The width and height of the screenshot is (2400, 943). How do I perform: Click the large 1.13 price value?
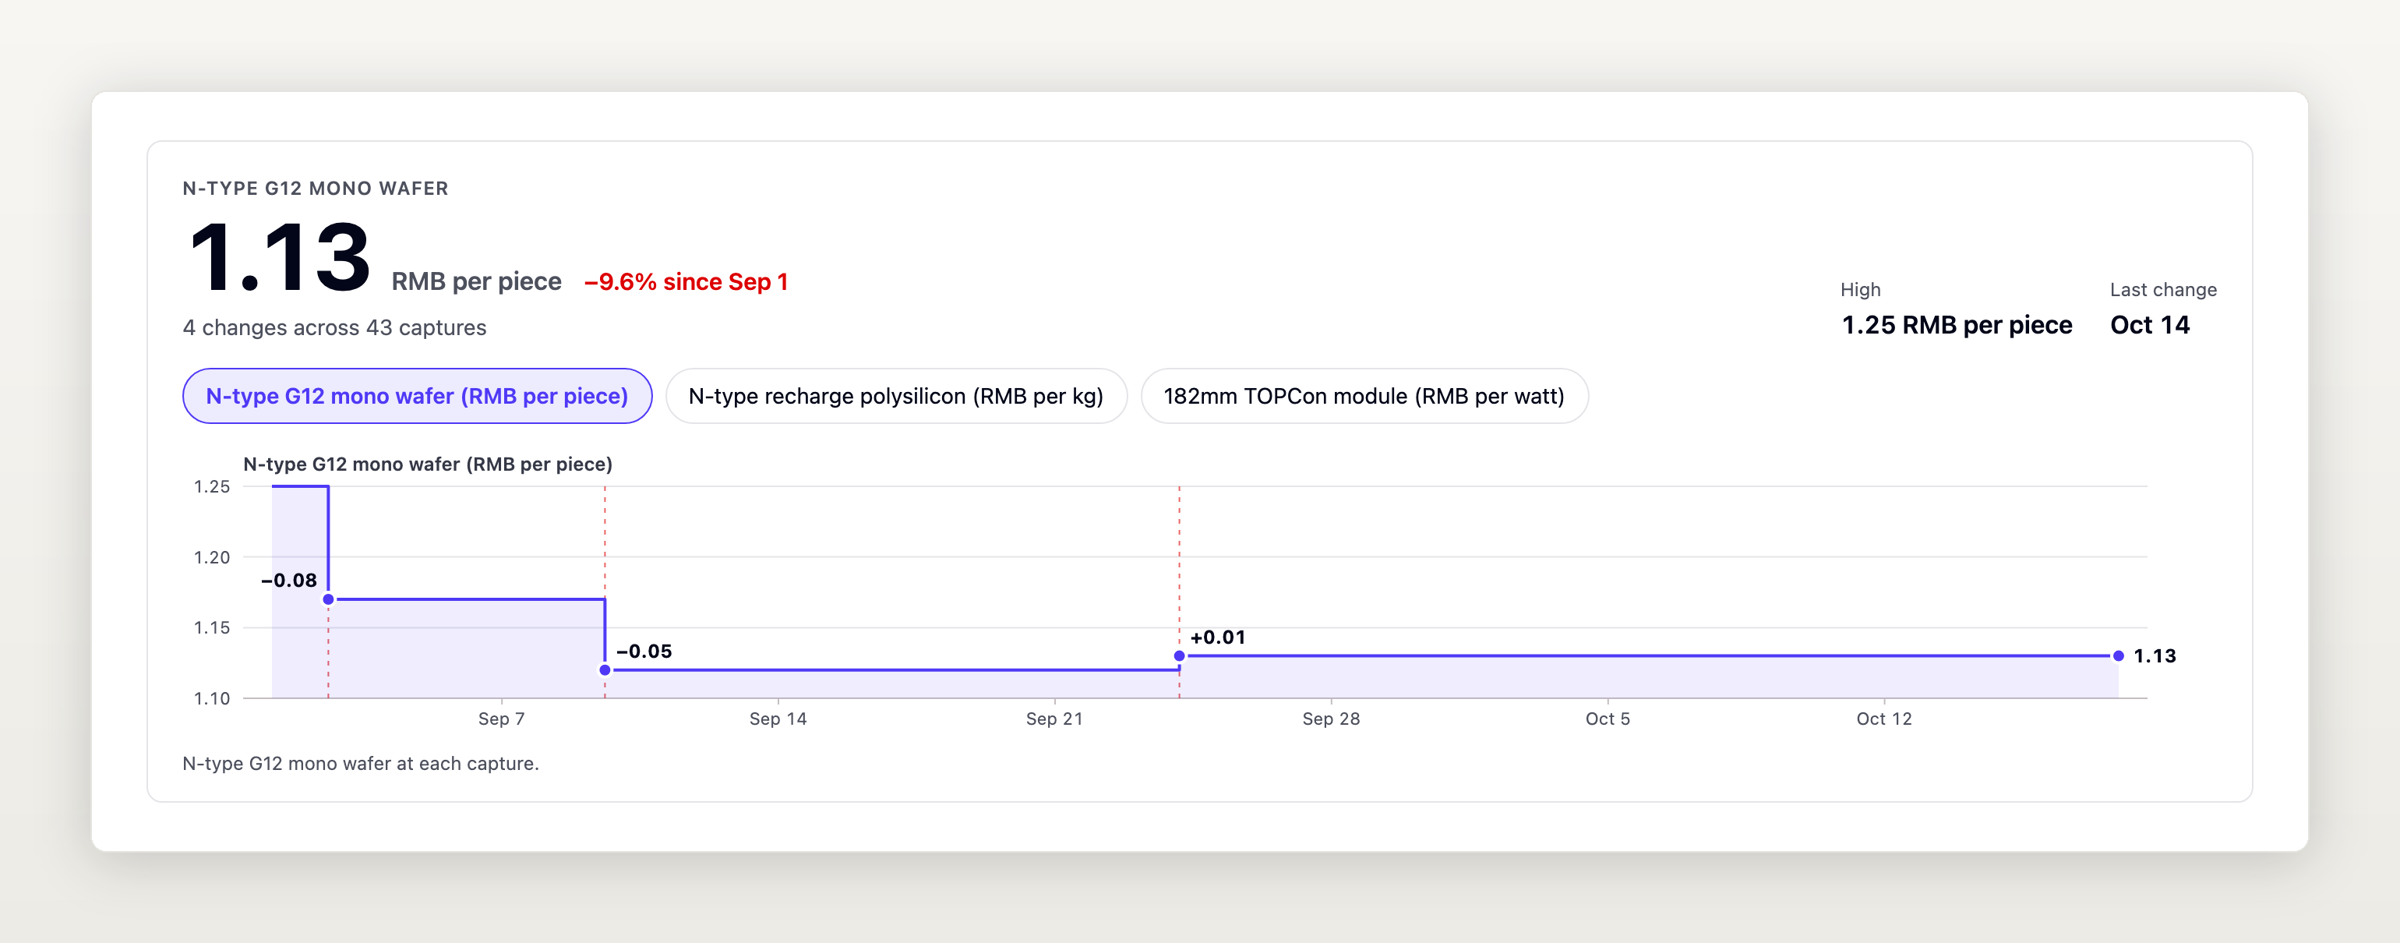pyautogui.click(x=279, y=257)
